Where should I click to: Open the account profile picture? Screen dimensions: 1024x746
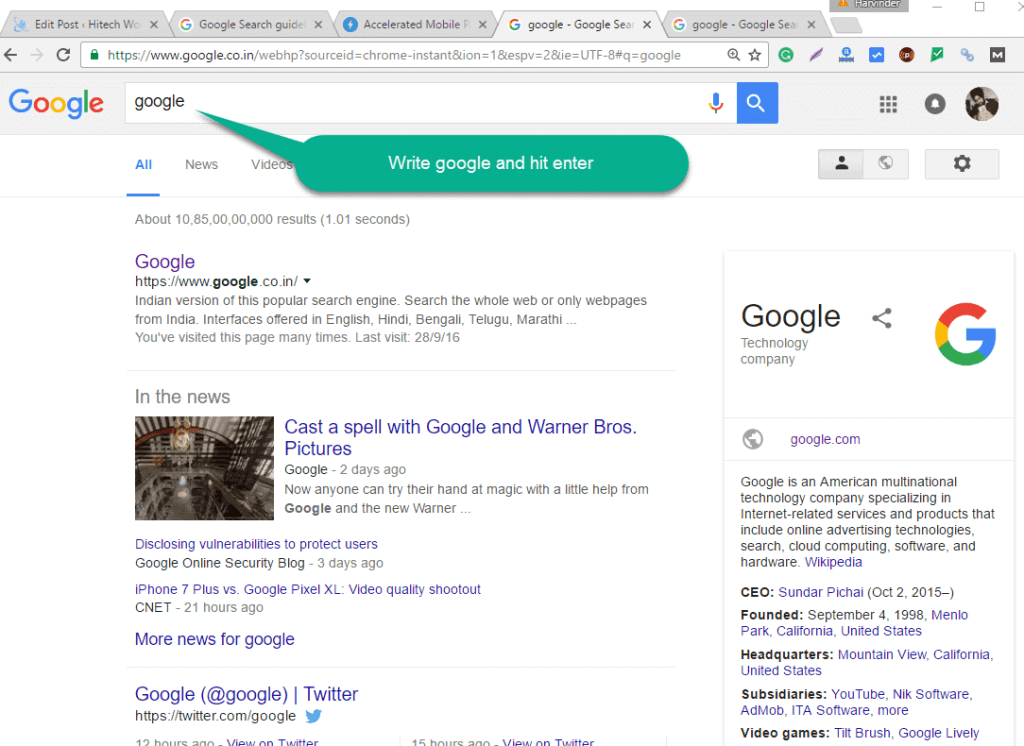coord(982,103)
